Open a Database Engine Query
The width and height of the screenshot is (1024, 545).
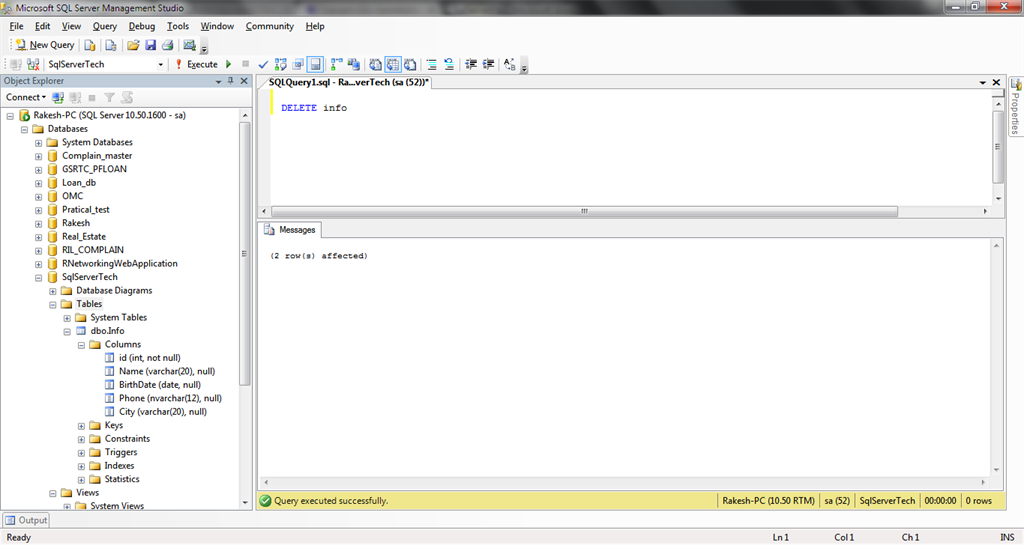[x=90, y=45]
